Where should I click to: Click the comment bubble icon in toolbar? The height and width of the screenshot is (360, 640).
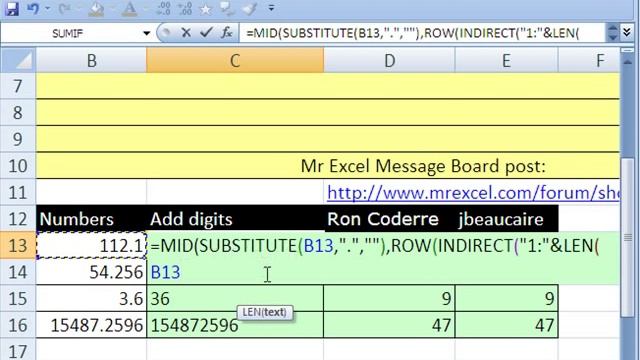pos(227,9)
